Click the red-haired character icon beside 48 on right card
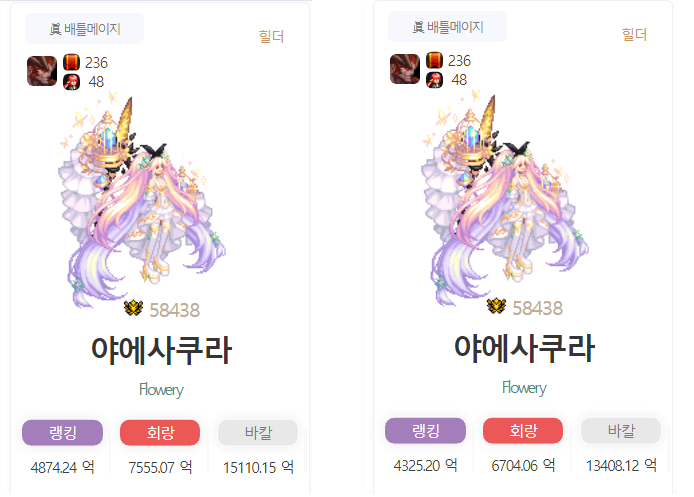 coord(435,80)
